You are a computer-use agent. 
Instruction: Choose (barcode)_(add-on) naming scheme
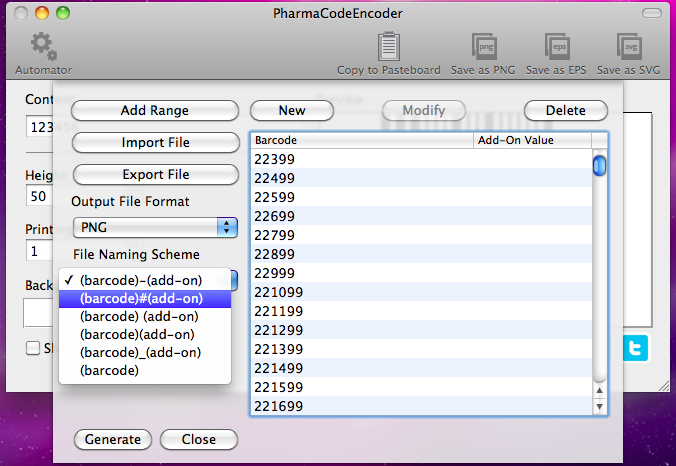[145, 353]
